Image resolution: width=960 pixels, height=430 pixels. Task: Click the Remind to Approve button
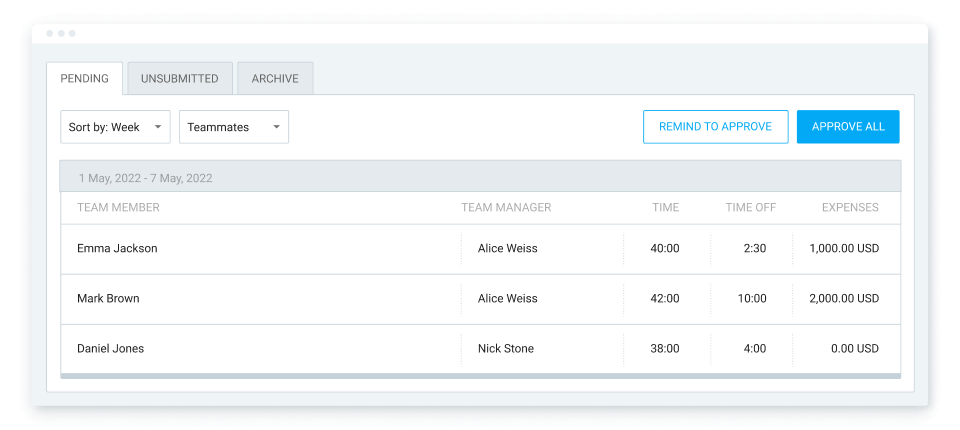(715, 127)
